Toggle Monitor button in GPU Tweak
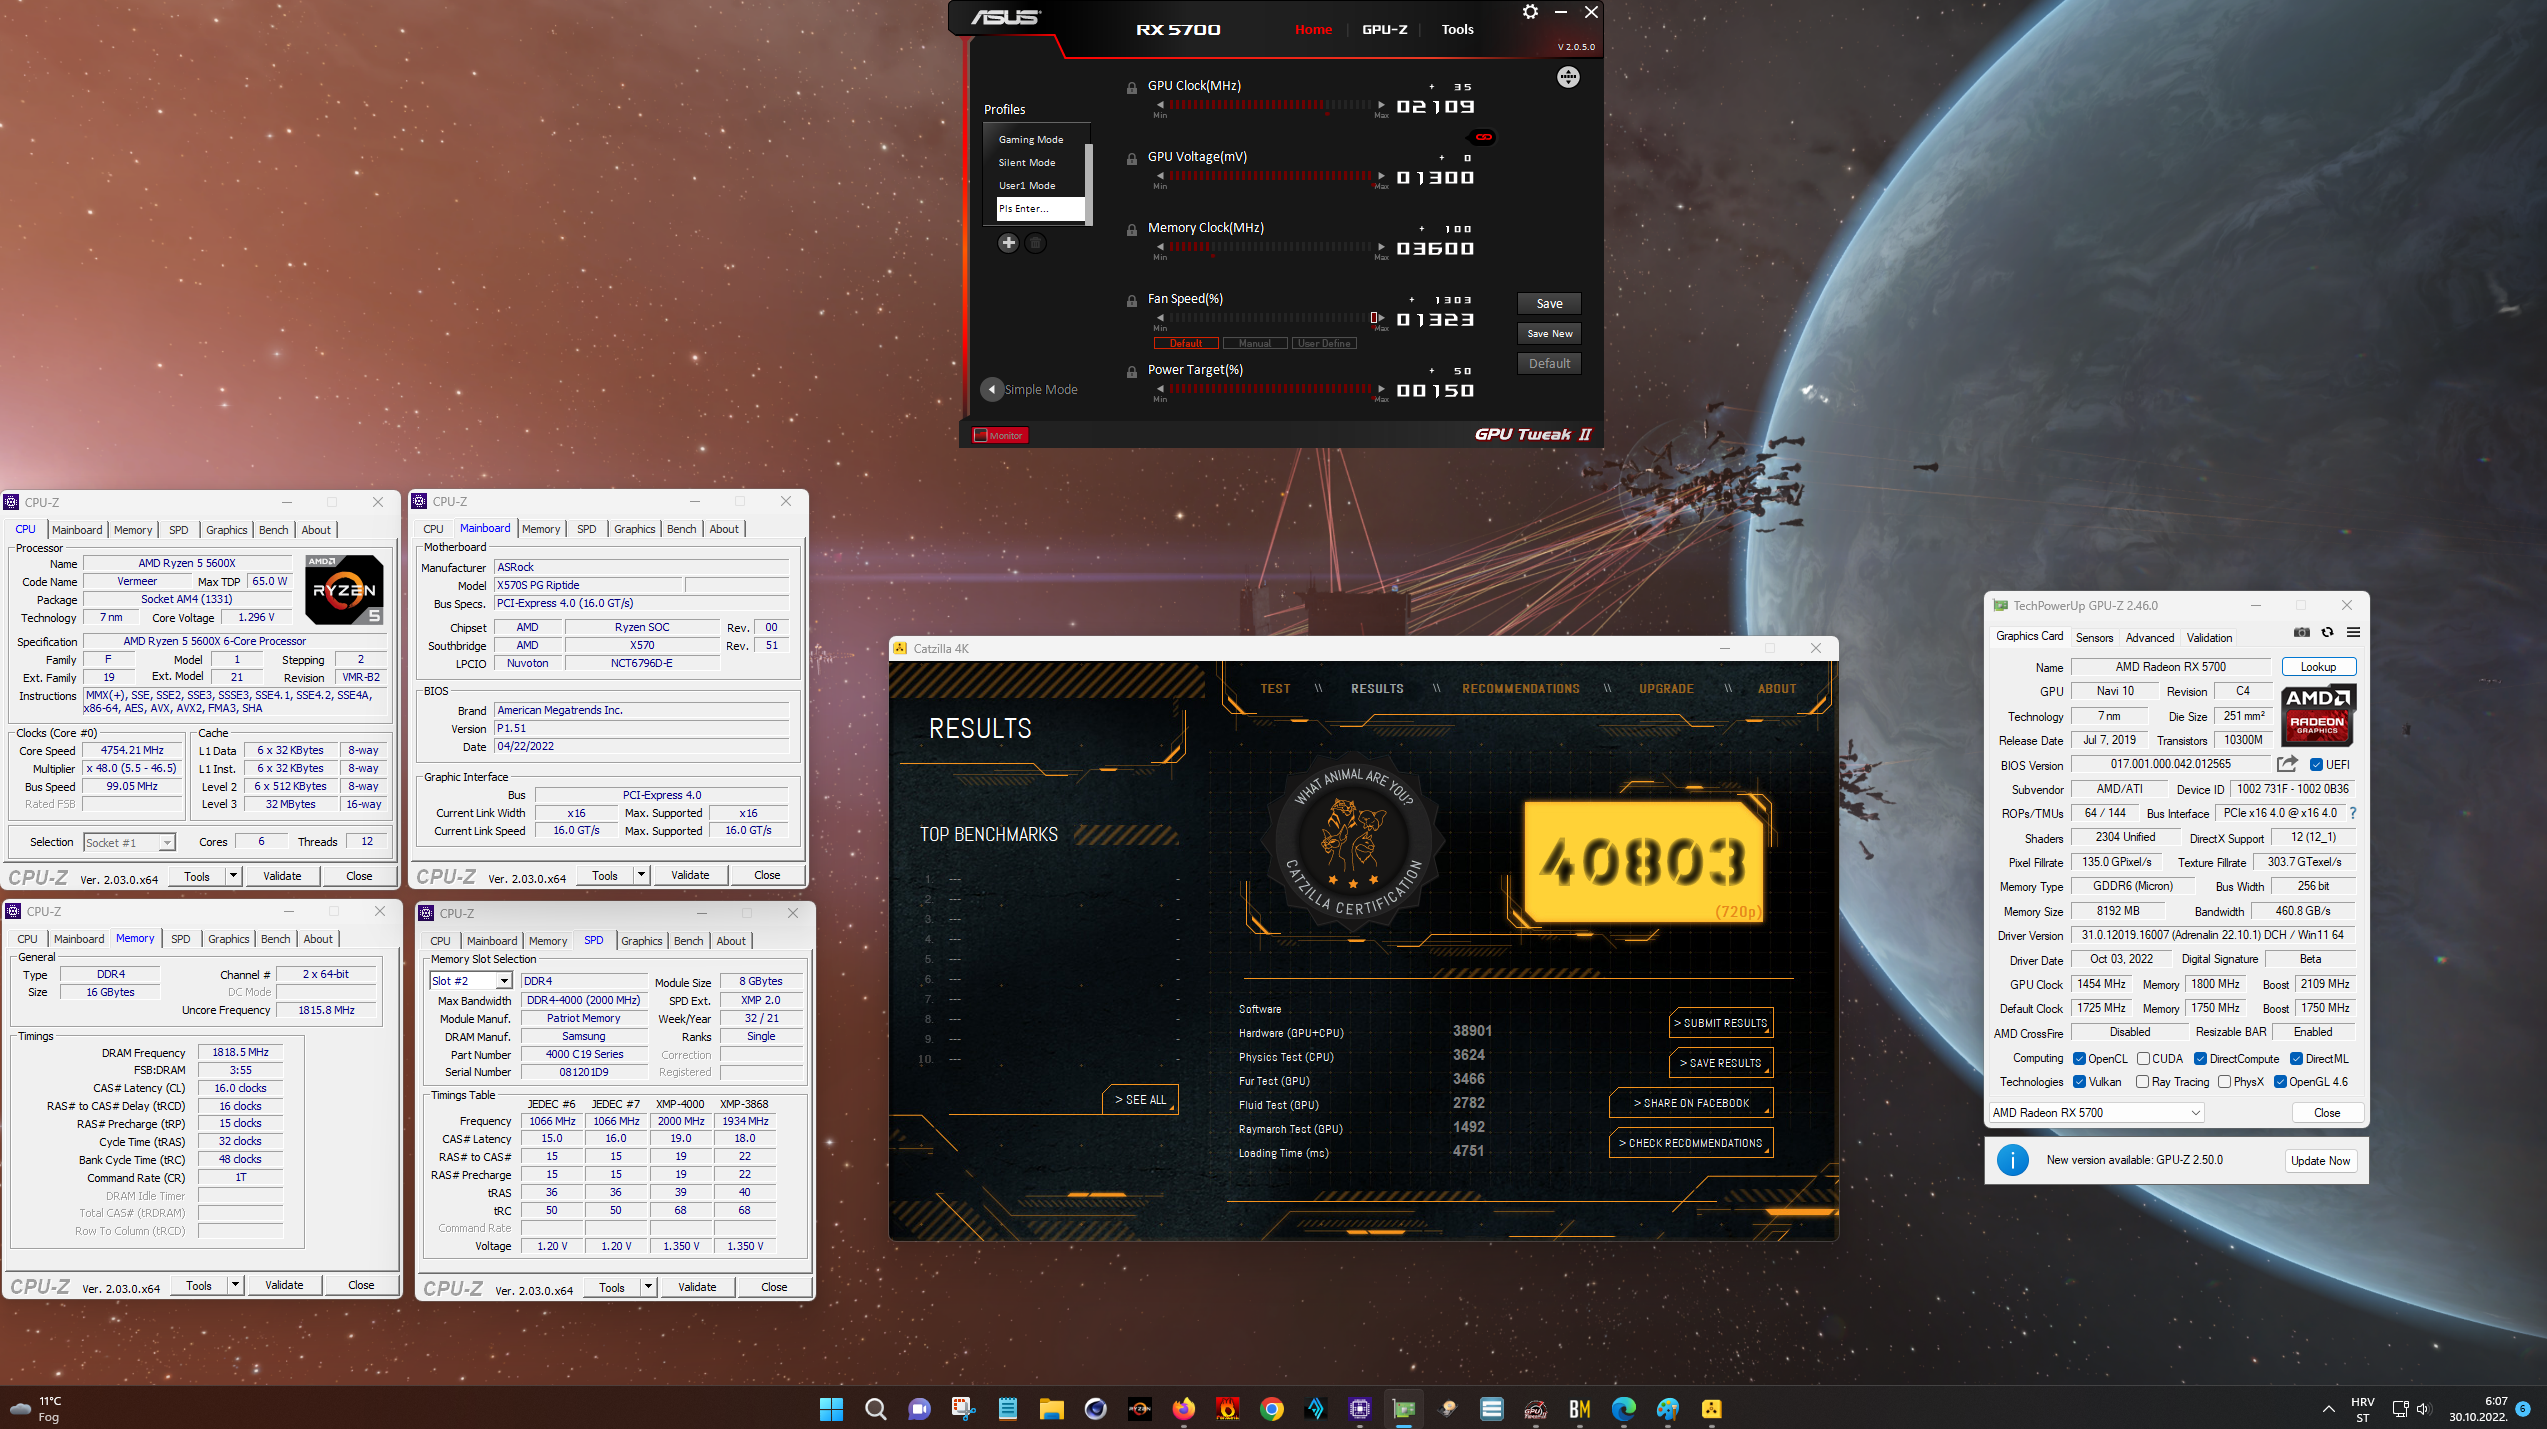 click(x=999, y=435)
